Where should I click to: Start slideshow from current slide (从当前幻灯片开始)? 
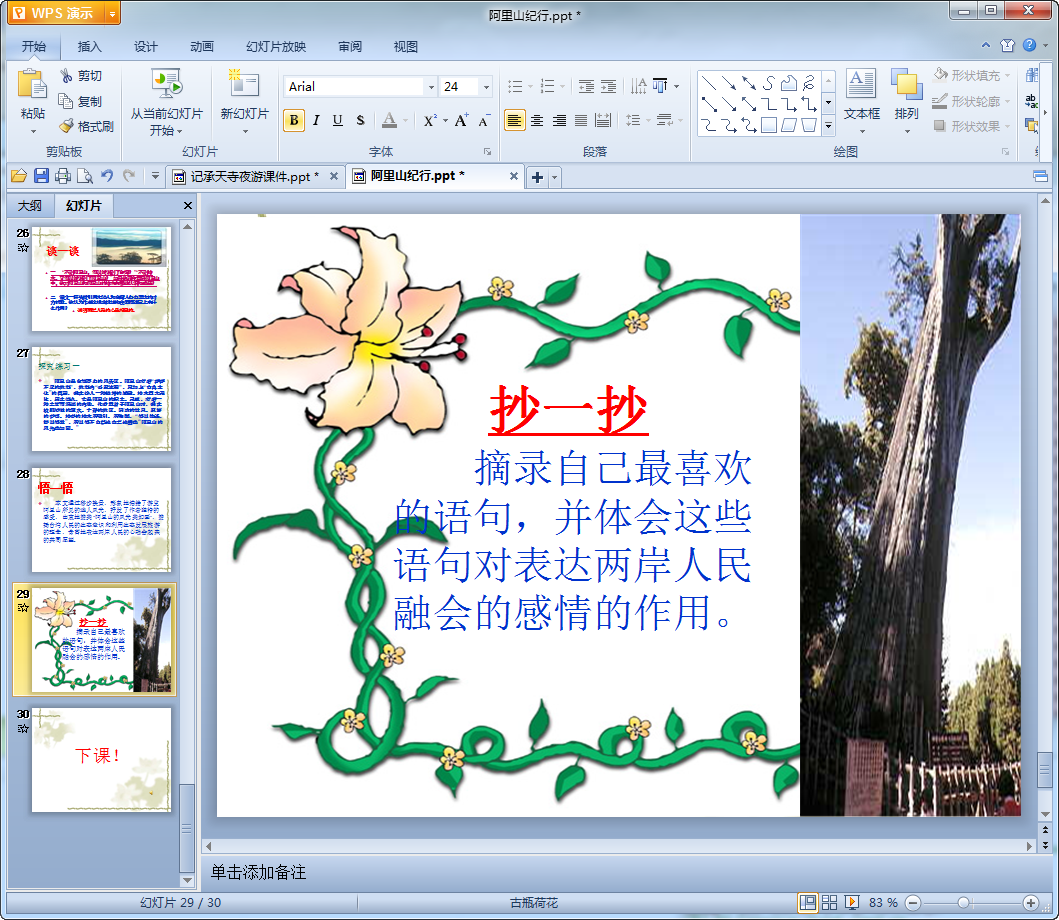(166, 101)
